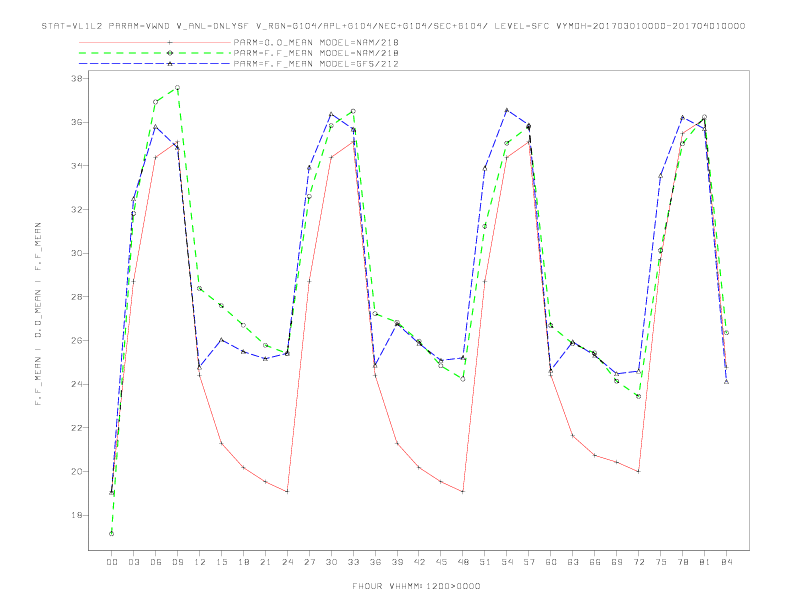Click green NAM circle marker at hour 33
Screen dimensions: 792x612
(353, 111)
